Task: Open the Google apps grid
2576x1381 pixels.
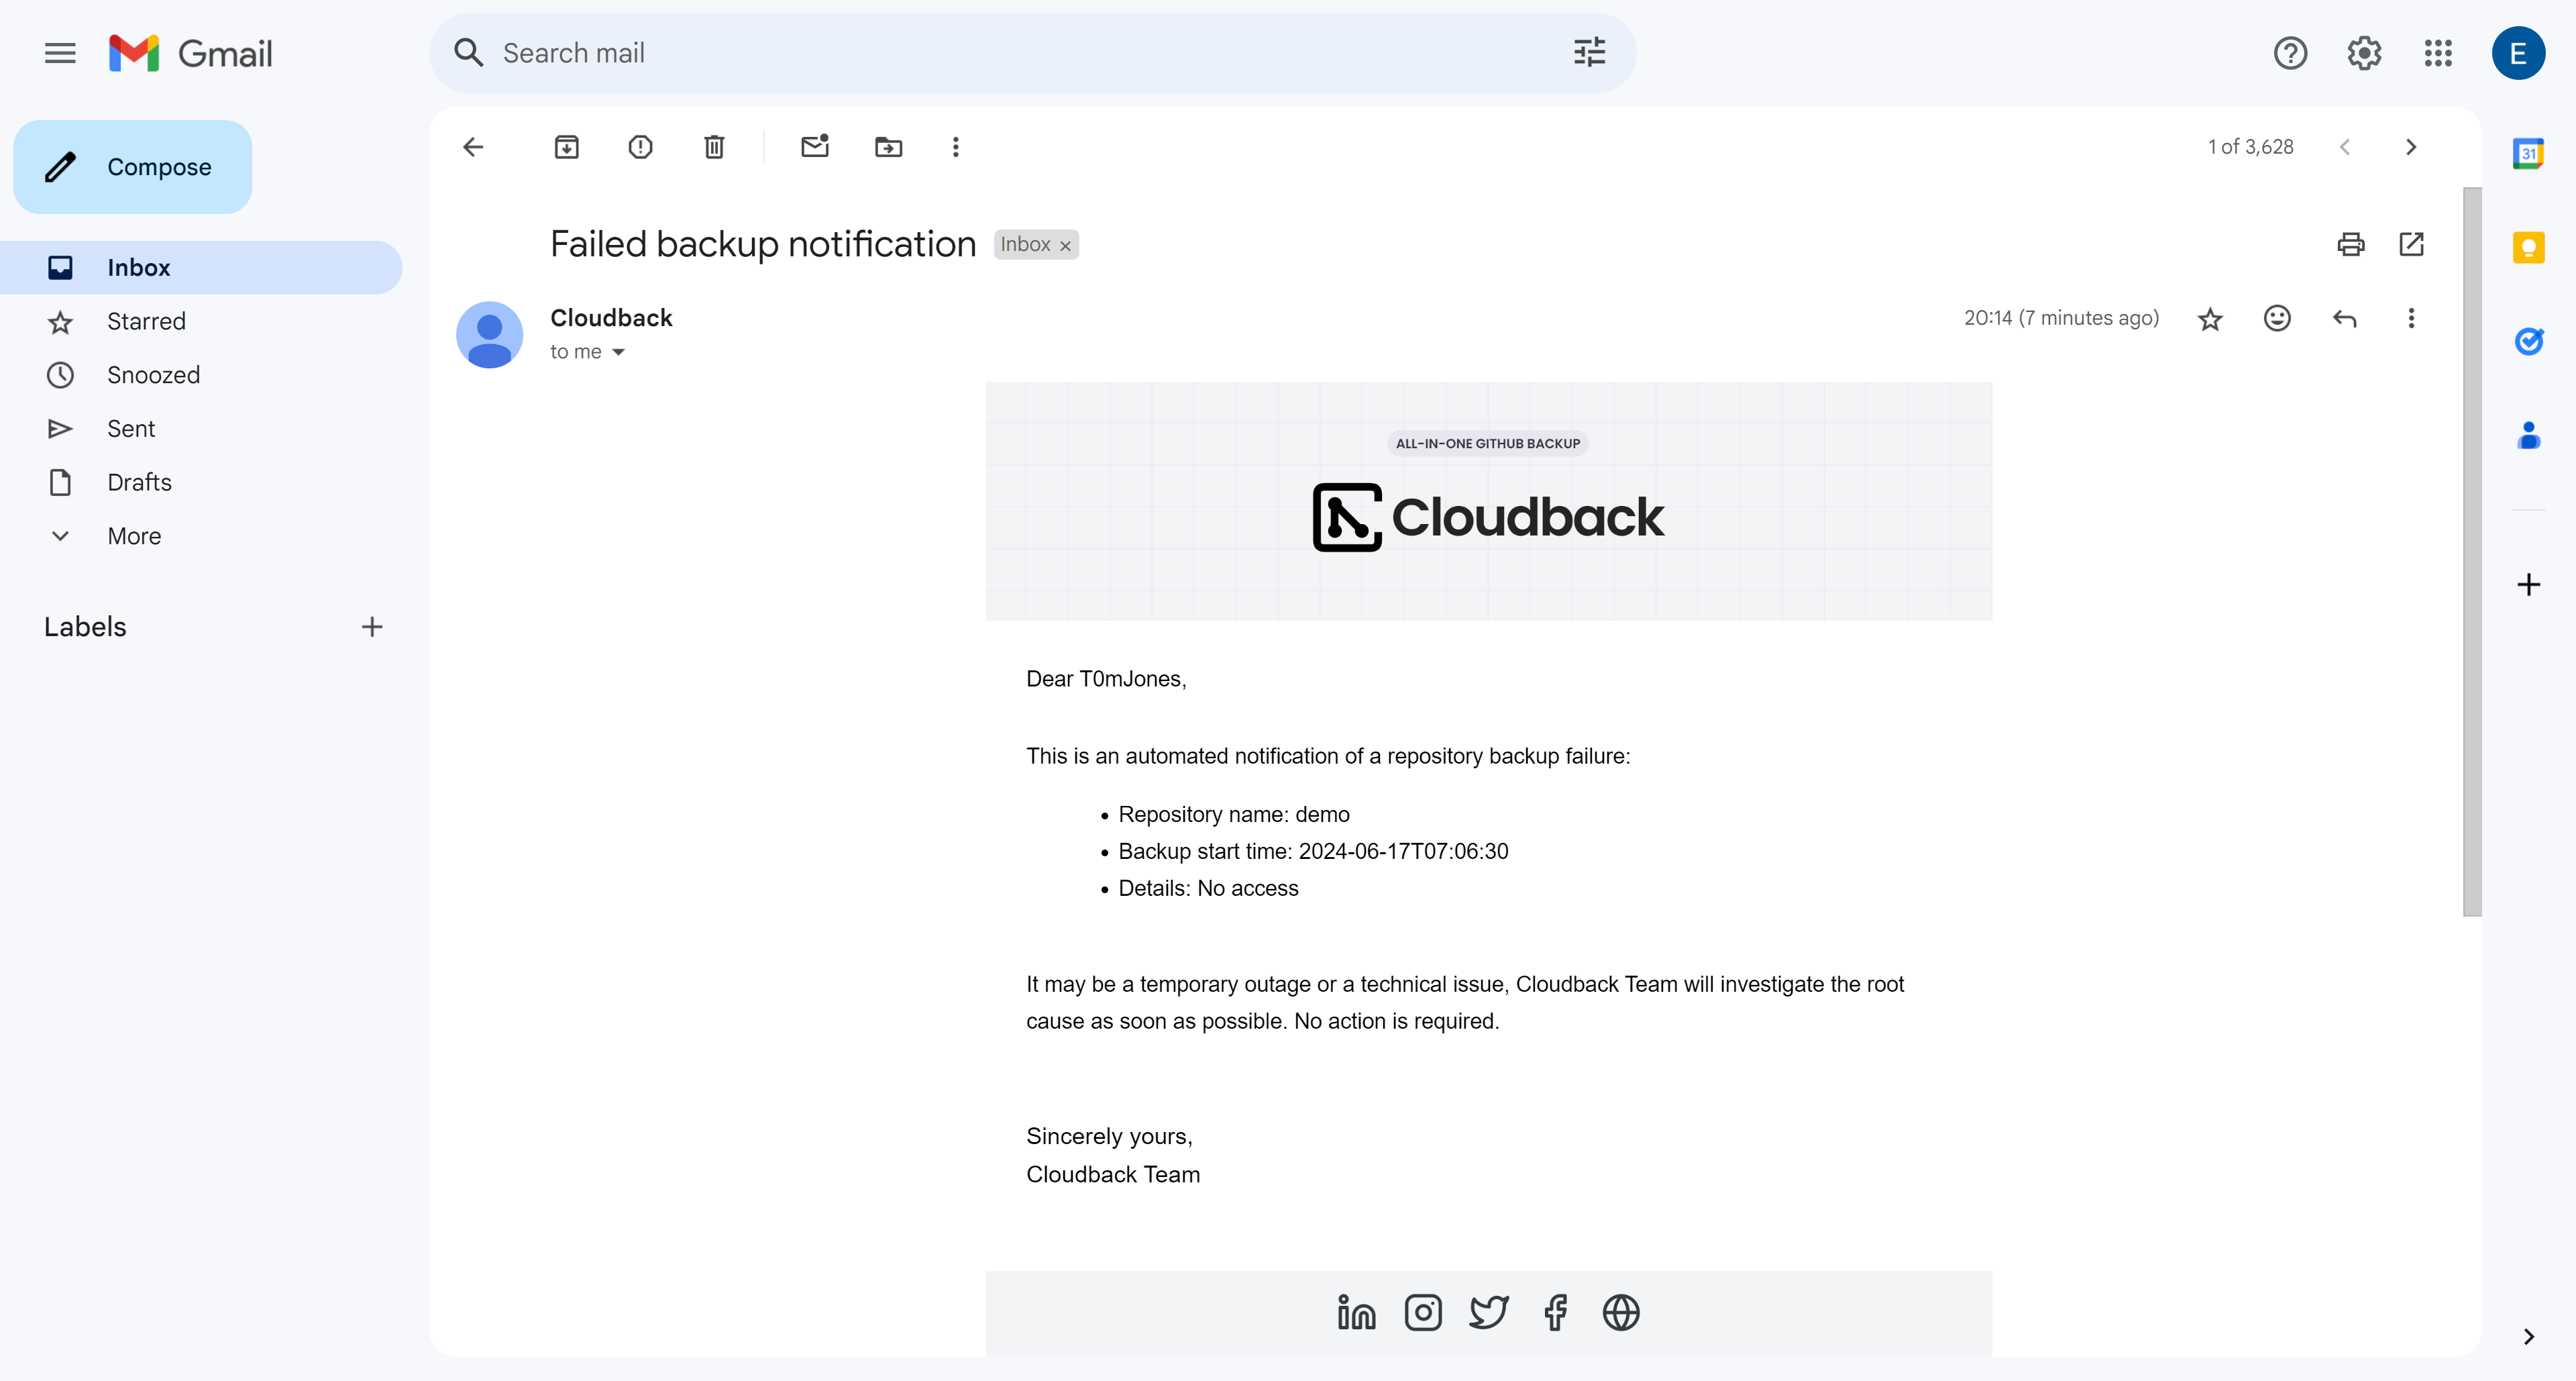Action: (2438, 53)
